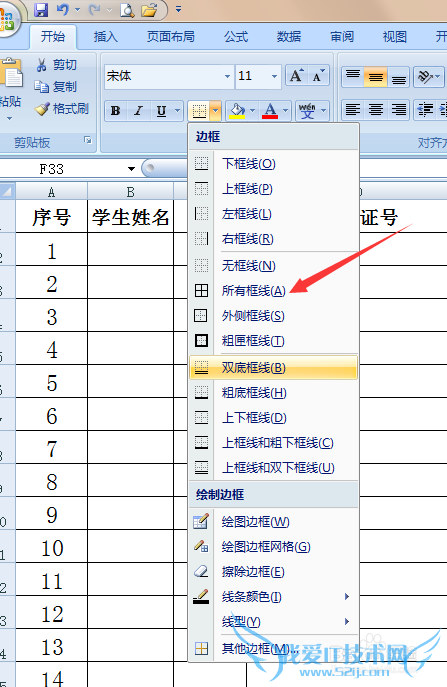The width and height of the screenshot is (447, 687).
Task: Choose 上框线(P) top border
Action: pyautogui.click(x=274, y=189)
